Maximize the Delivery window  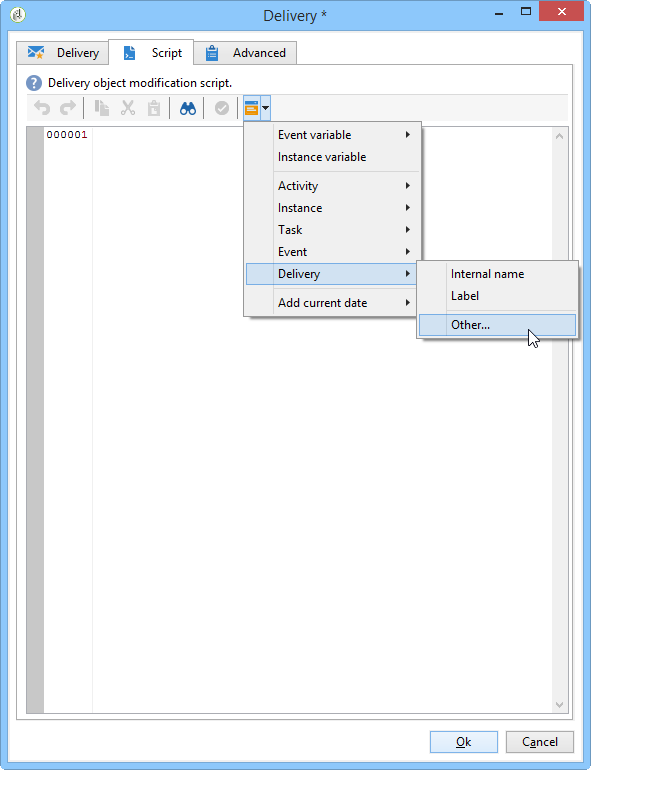click(526, 12)
